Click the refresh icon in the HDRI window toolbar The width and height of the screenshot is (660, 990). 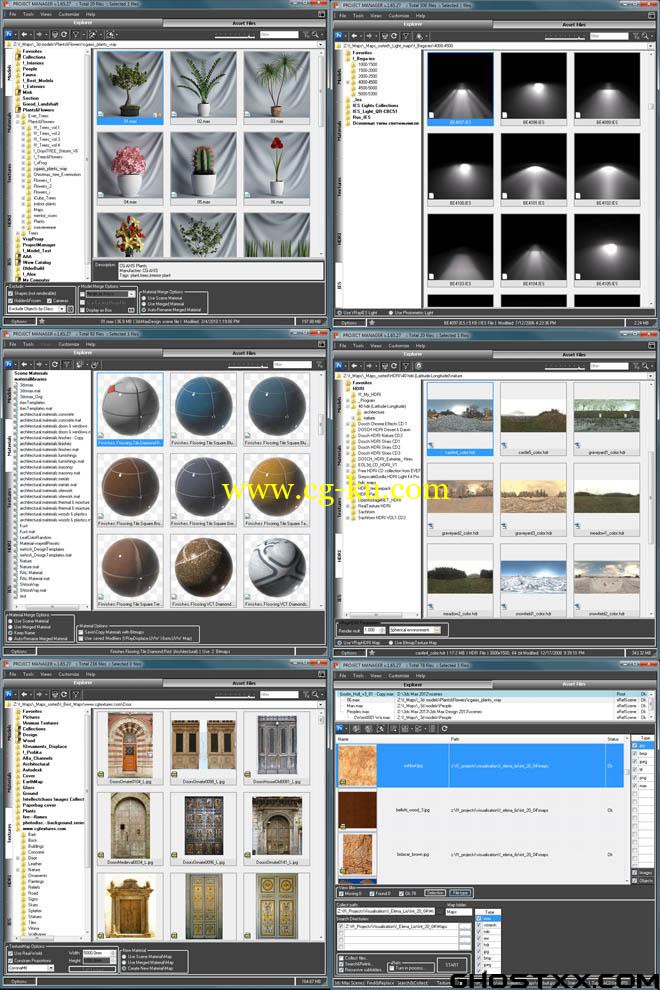(394, 366)
